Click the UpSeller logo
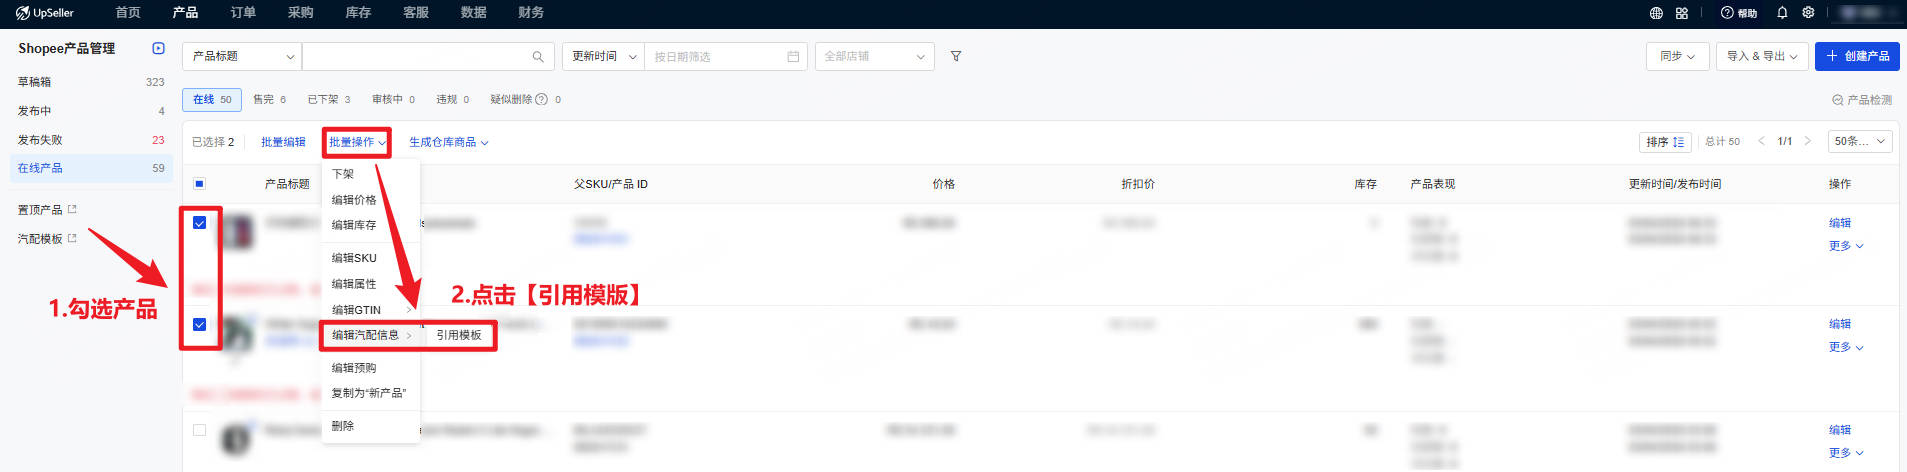The width and height of the screenshot is (1907, 472). pyautogui.click(x=45, y=13)
